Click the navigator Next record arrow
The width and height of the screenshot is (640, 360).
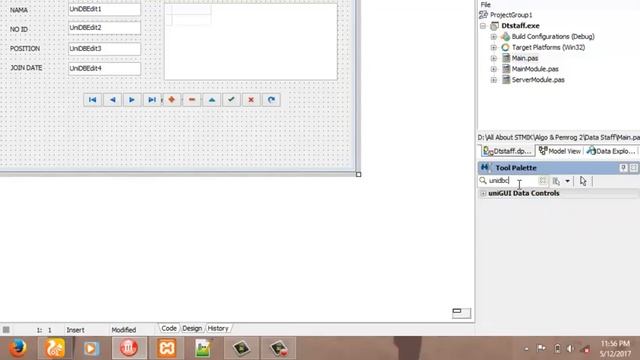click(x=132, y=100)
